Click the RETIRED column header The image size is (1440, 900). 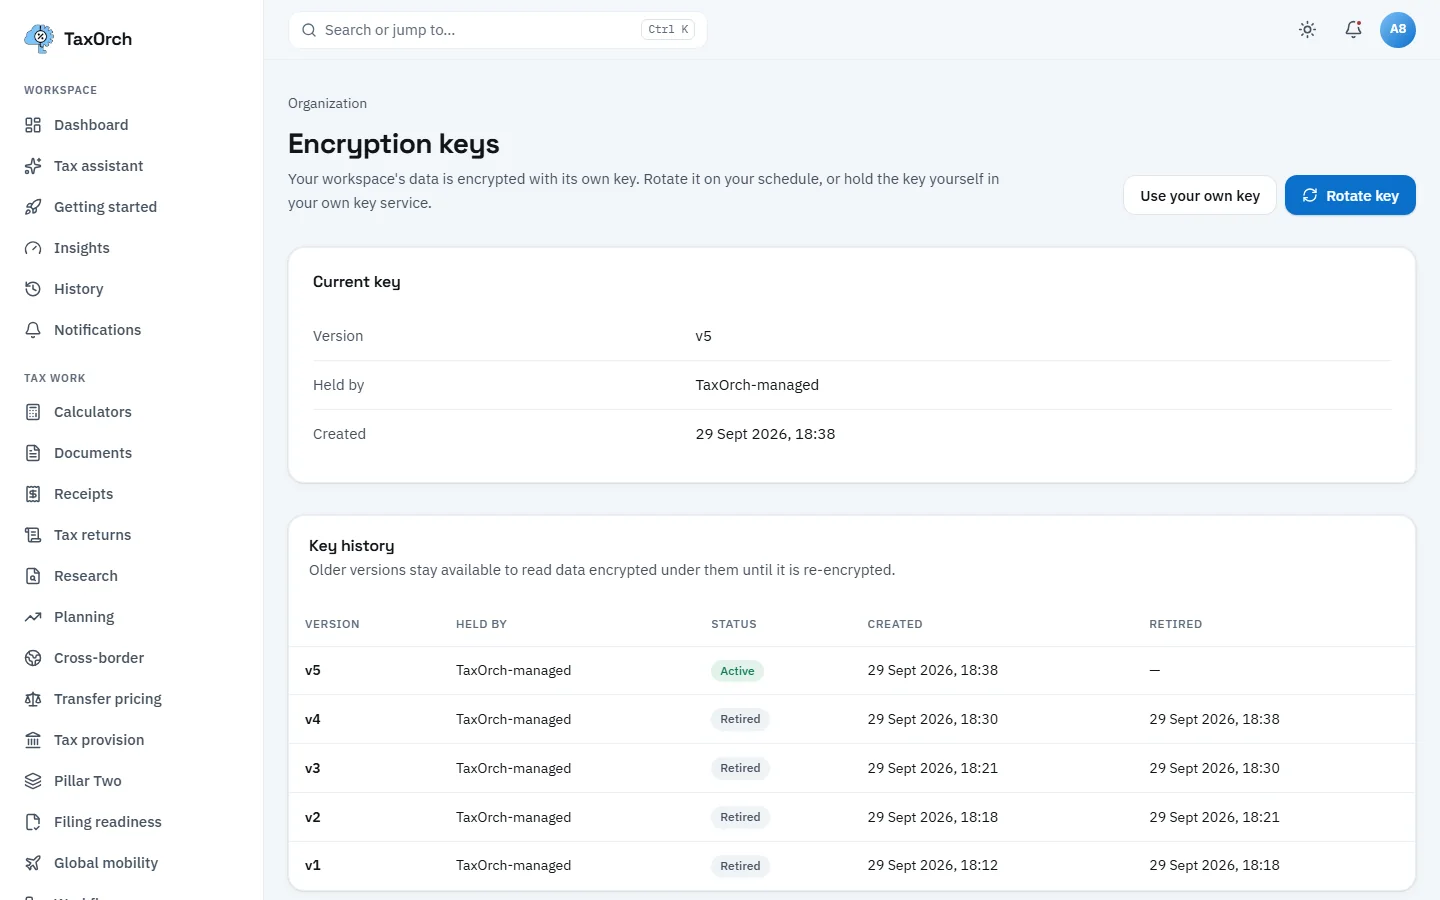pos(1176,624)
